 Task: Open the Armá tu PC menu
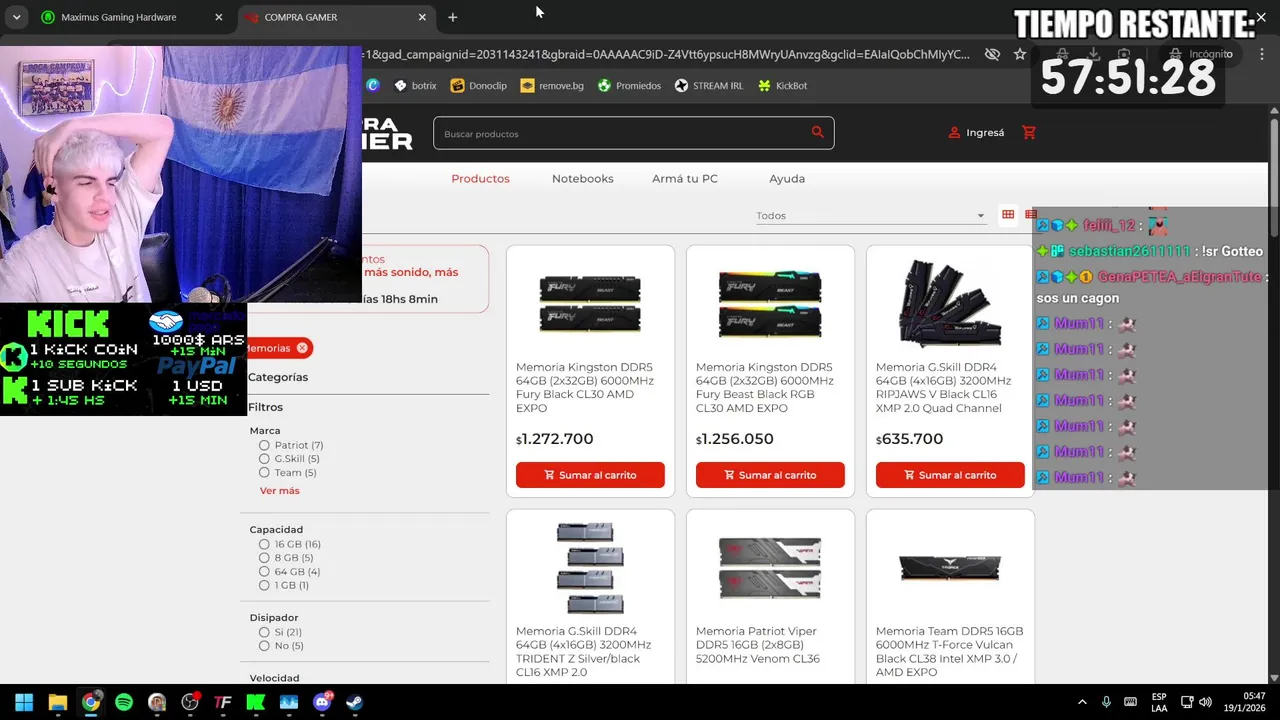[685, 179]
